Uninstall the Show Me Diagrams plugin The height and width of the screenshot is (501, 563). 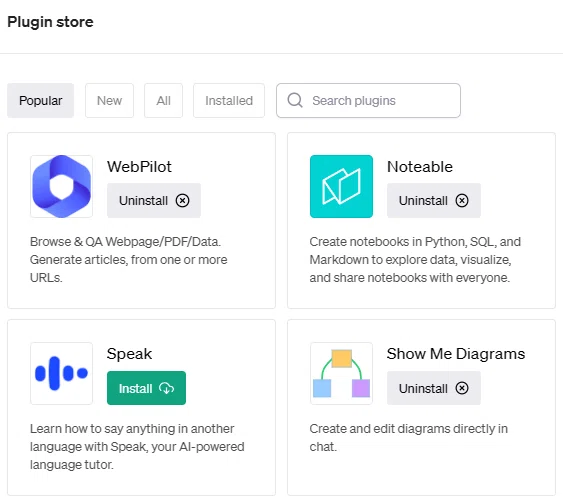434,388
